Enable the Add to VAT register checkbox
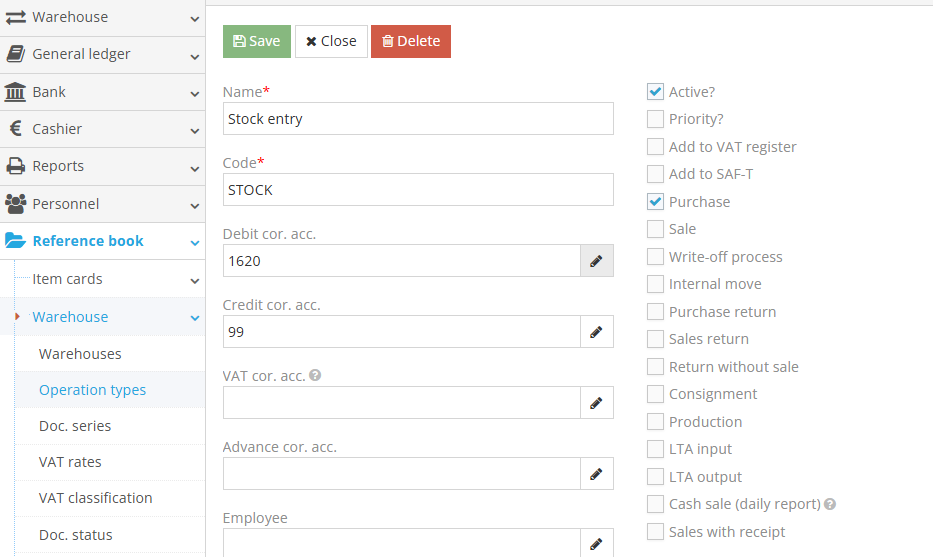 click(x=655, y=147)
